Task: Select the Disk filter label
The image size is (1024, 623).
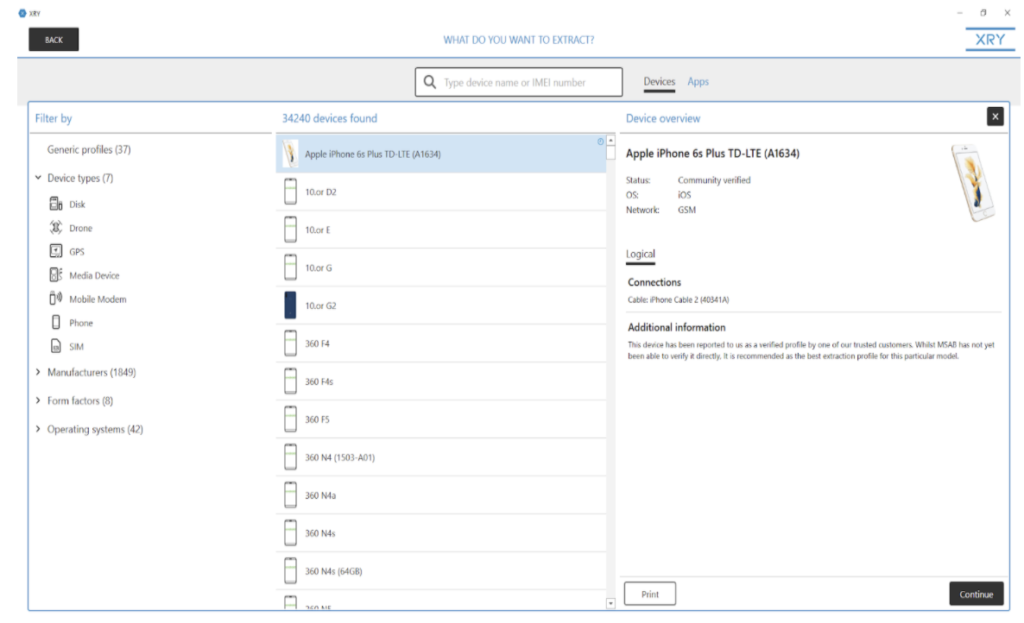Action: (77, 204)
